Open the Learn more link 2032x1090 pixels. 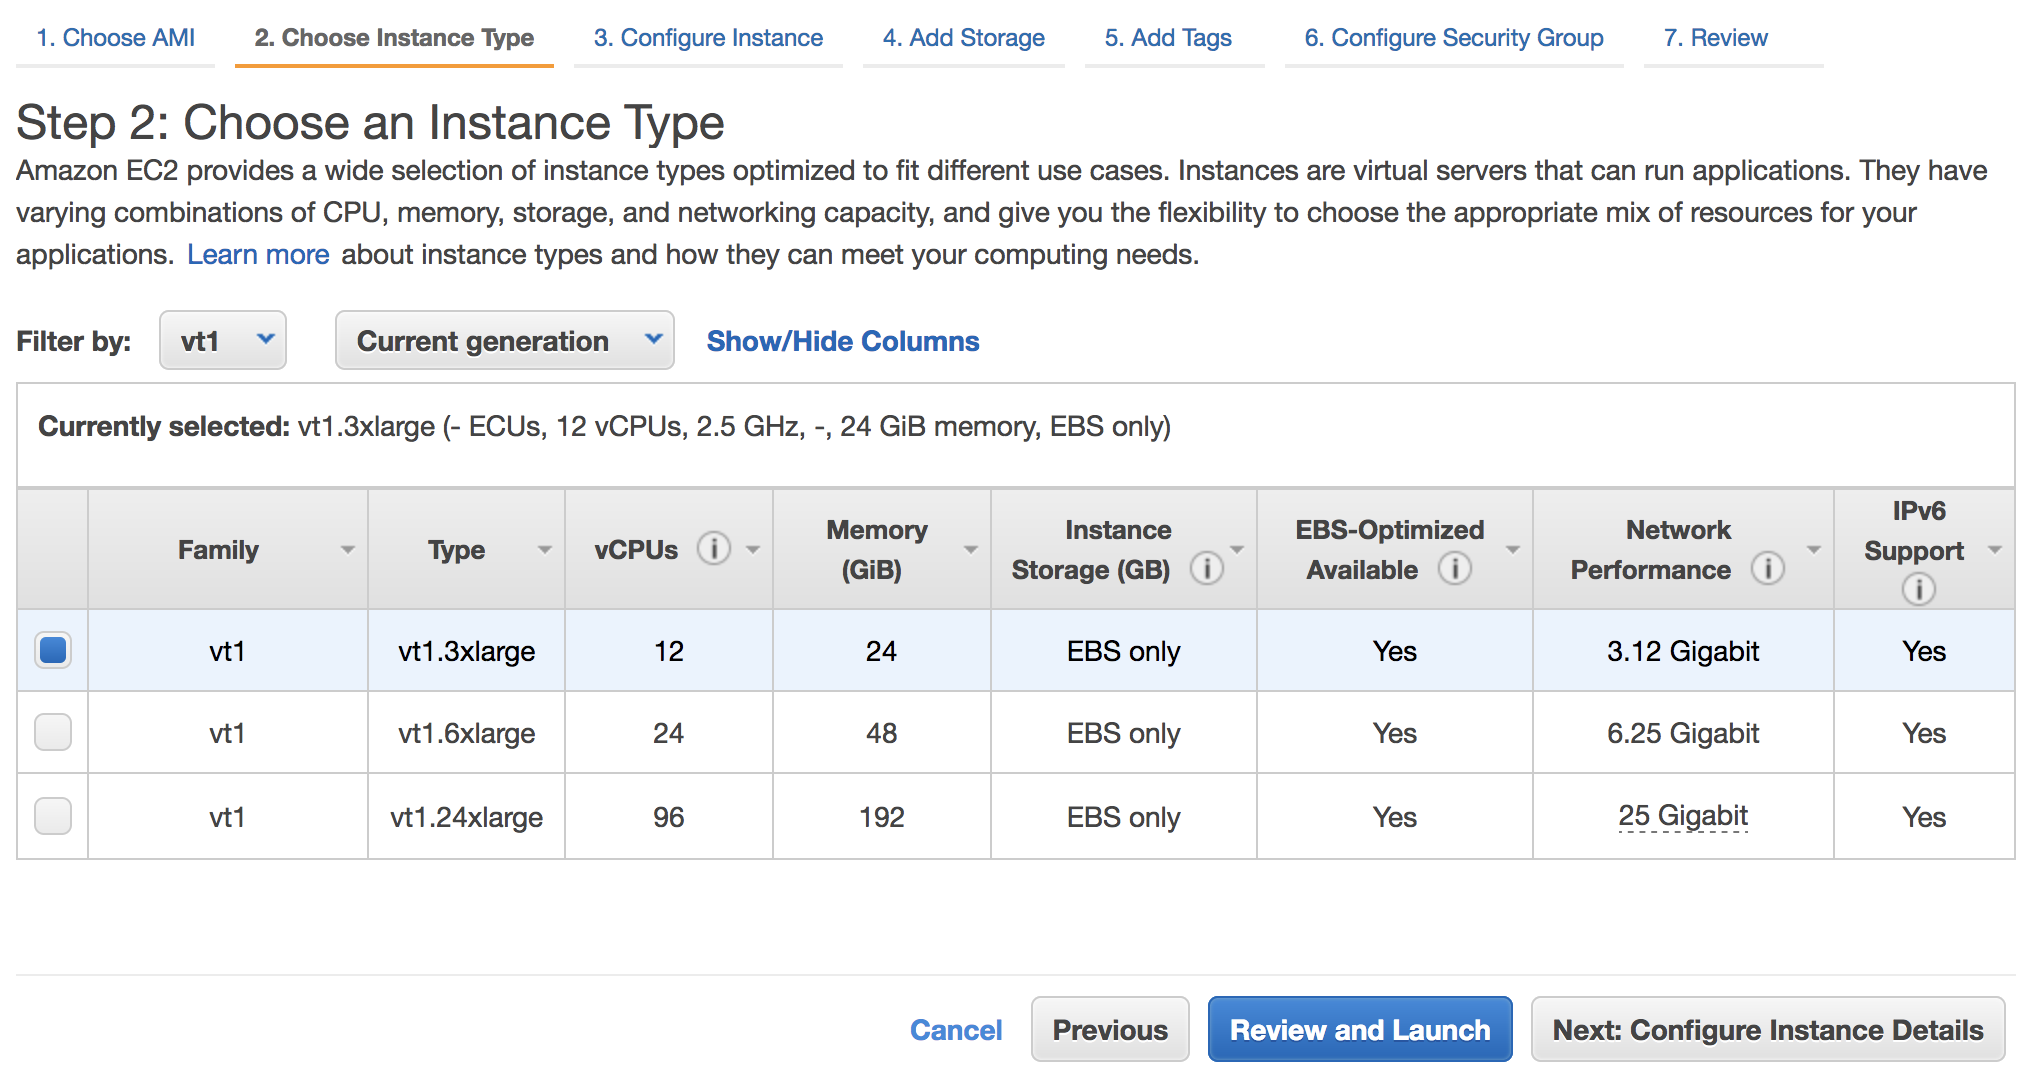click(x=258, y=255)
